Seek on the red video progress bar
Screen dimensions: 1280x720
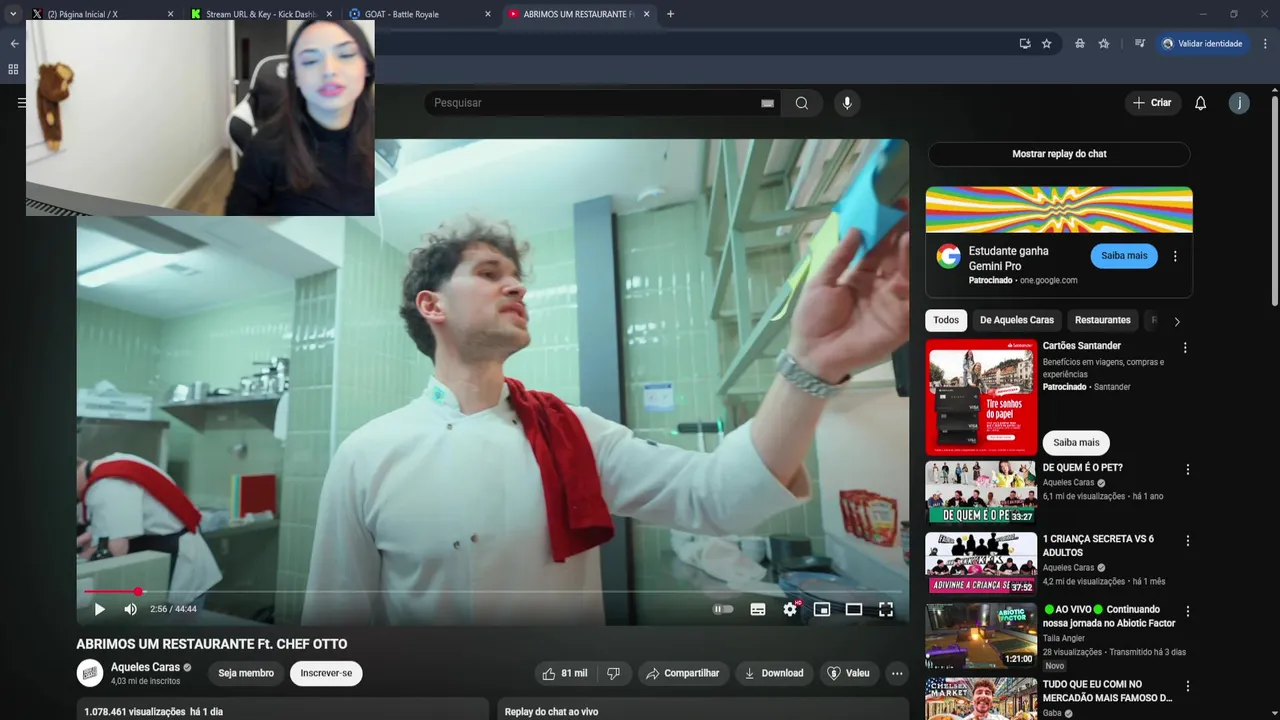point(493,592)
